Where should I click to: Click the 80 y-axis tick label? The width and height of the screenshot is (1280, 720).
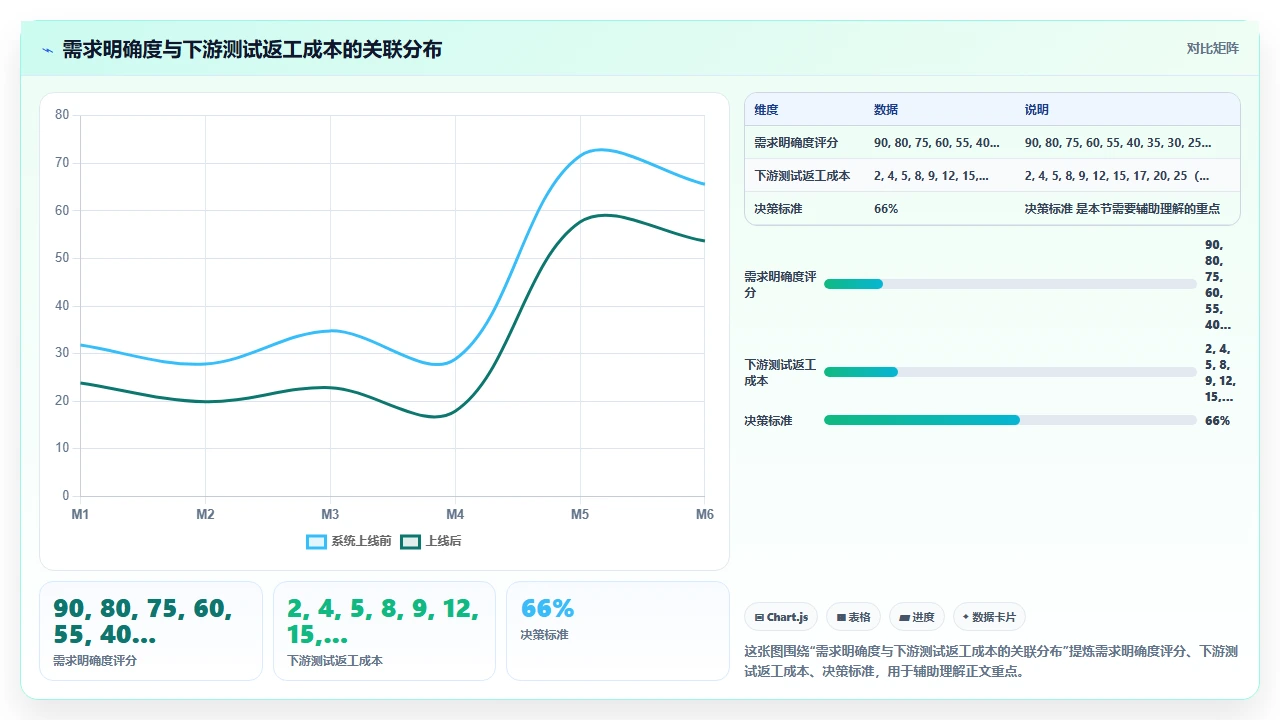pos(62,115)
